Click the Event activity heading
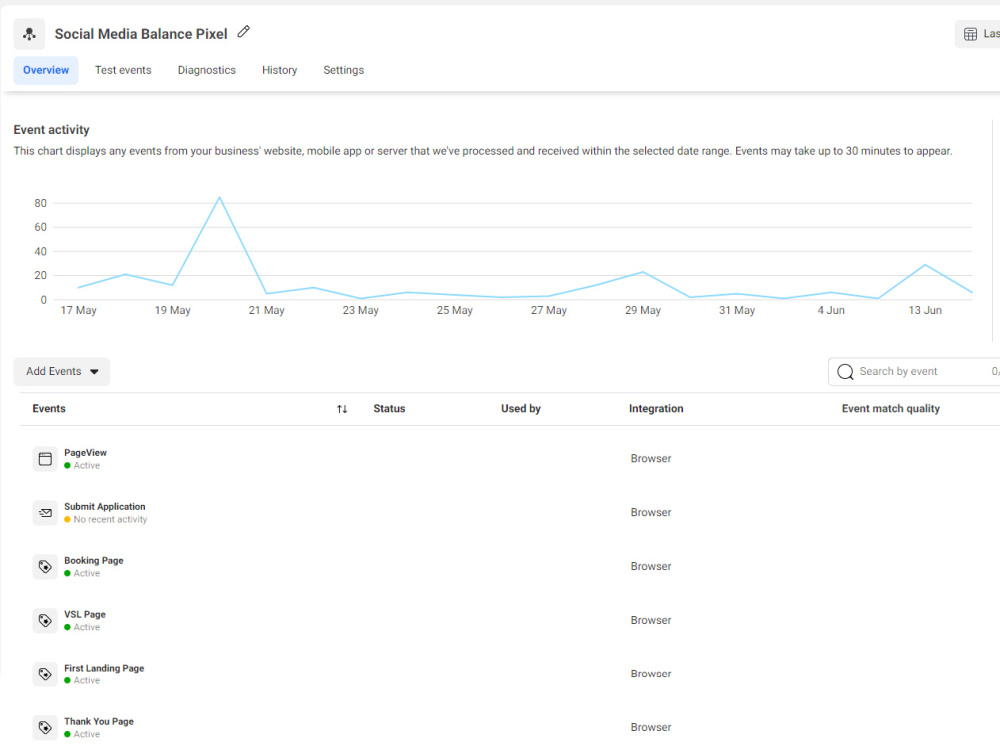The image size is (1000, 750). pyautogui.click(x=51, y=130)
